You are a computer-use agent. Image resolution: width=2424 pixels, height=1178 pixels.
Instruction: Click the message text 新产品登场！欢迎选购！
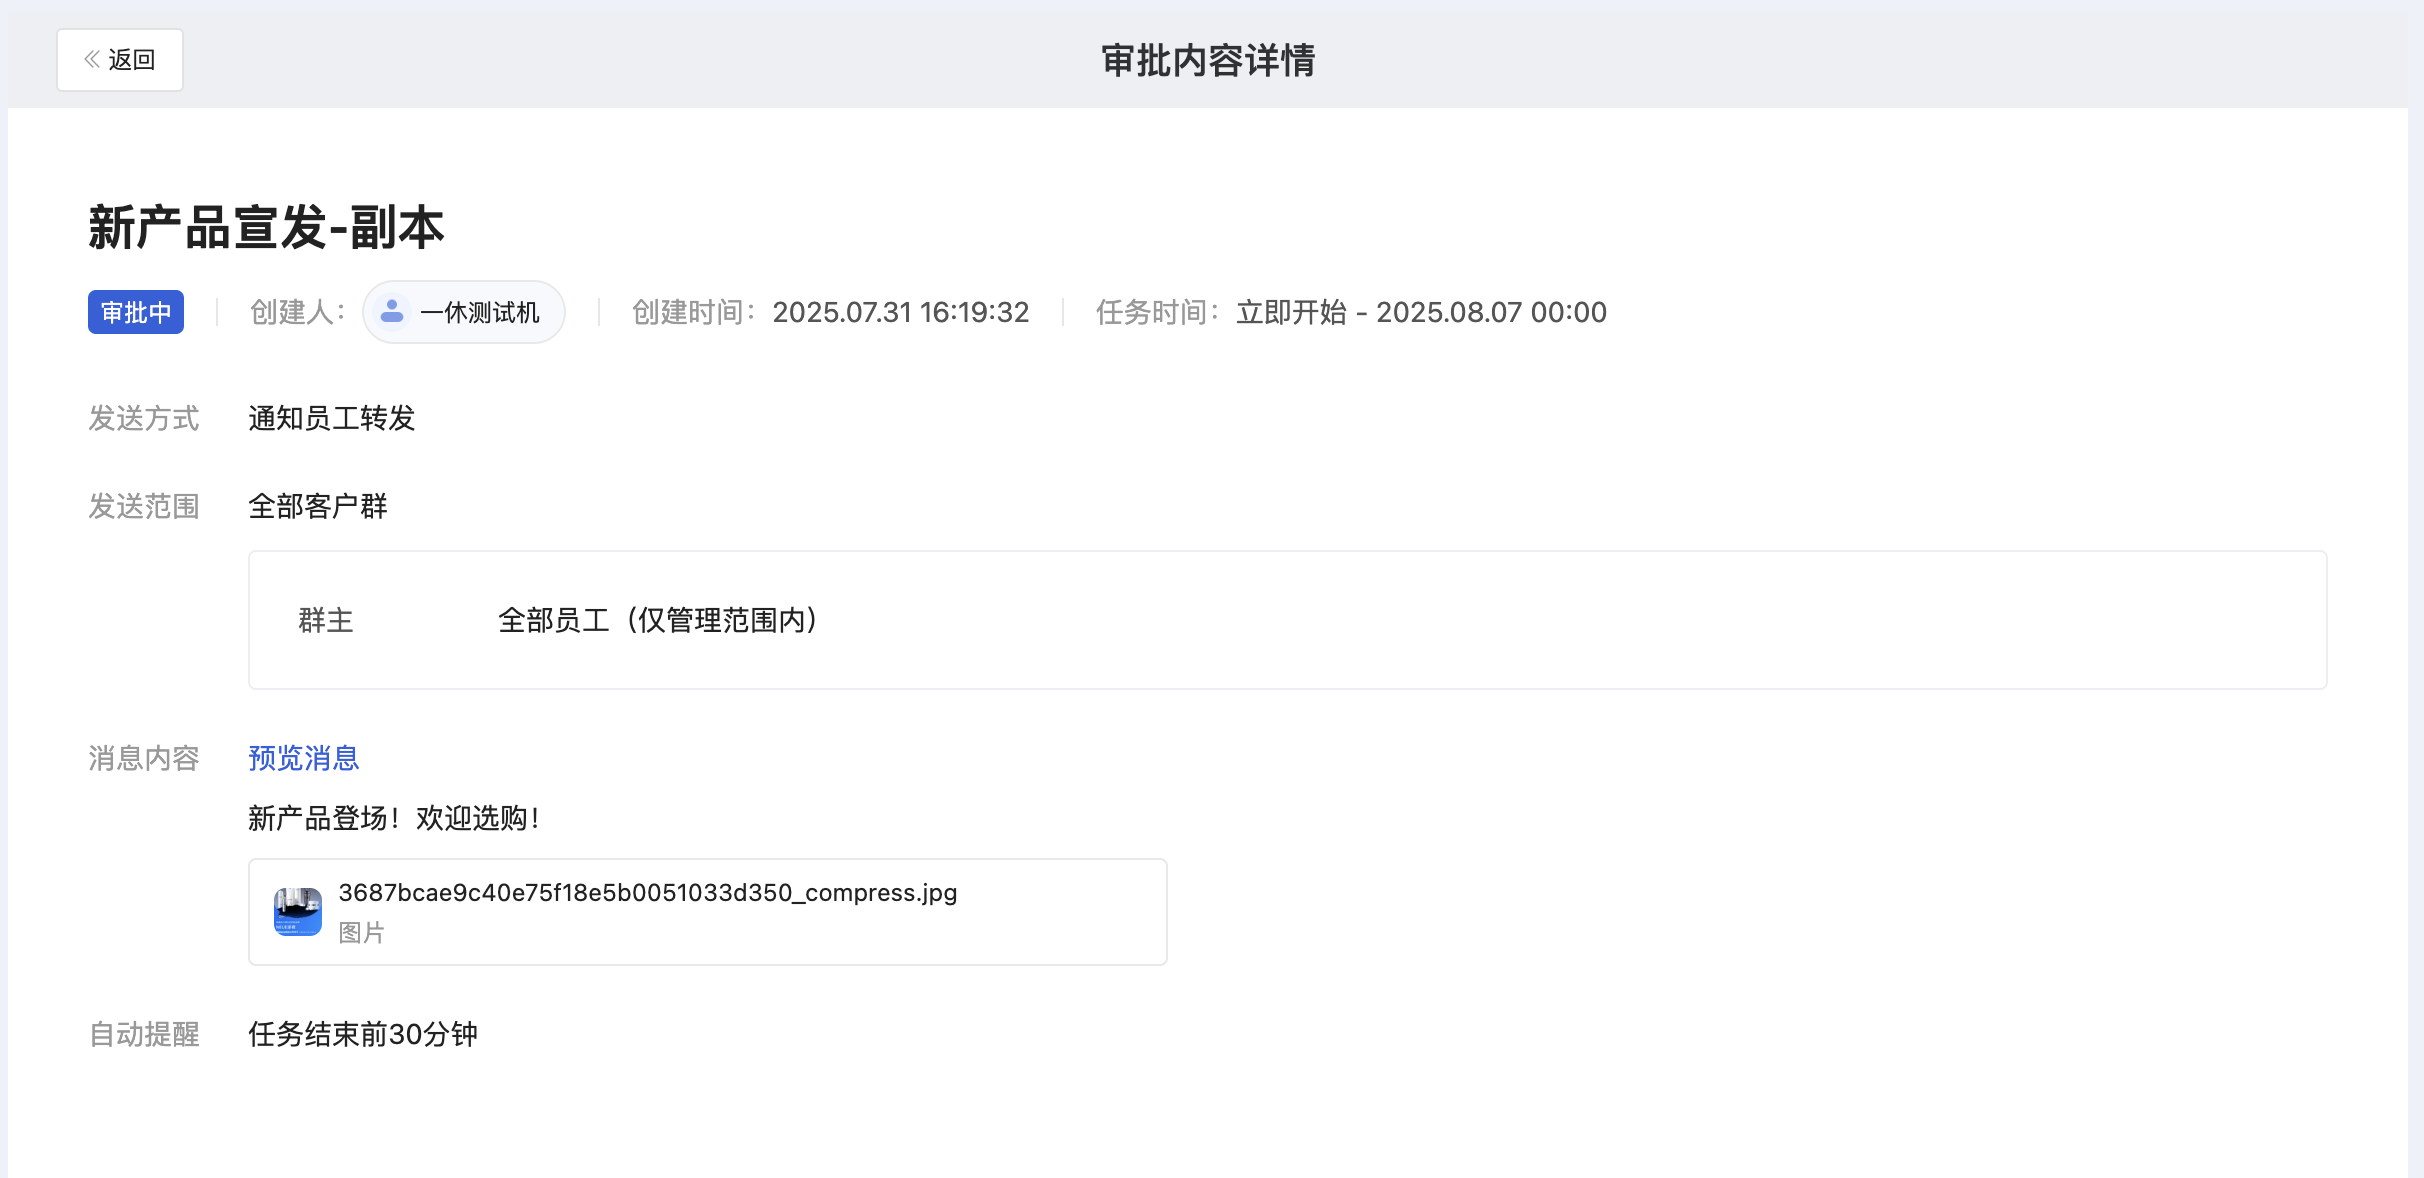(x=396, y=818)
